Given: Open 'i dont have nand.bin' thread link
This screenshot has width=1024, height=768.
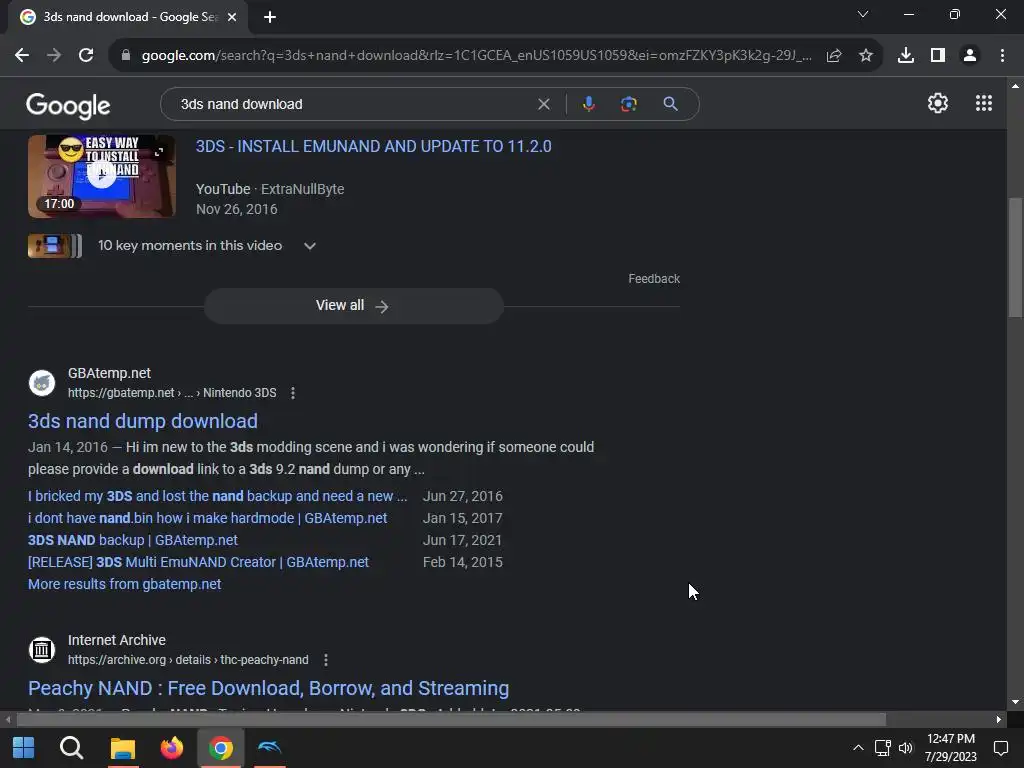Looking at the screenshot, I should tap(208, 519).
